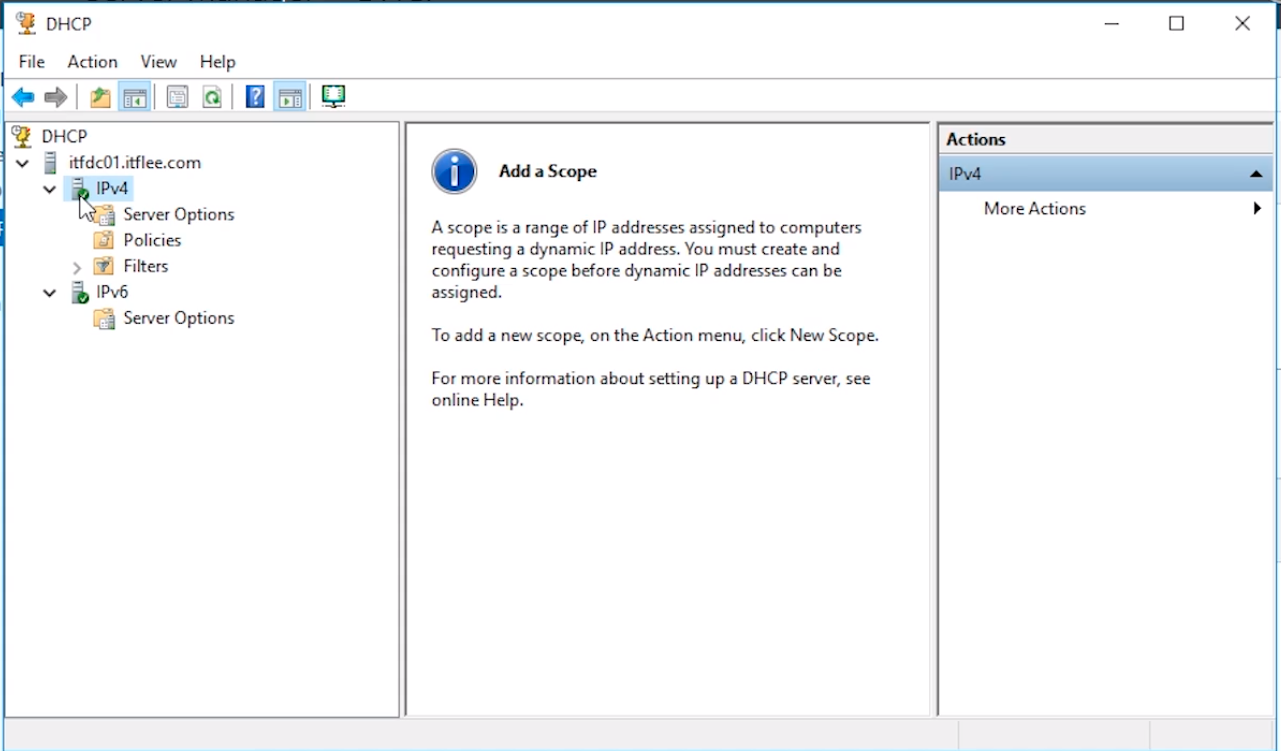Collapse the IPv4 node
The width and height of the screenshot is (1281, 751).
coord(49,189)
